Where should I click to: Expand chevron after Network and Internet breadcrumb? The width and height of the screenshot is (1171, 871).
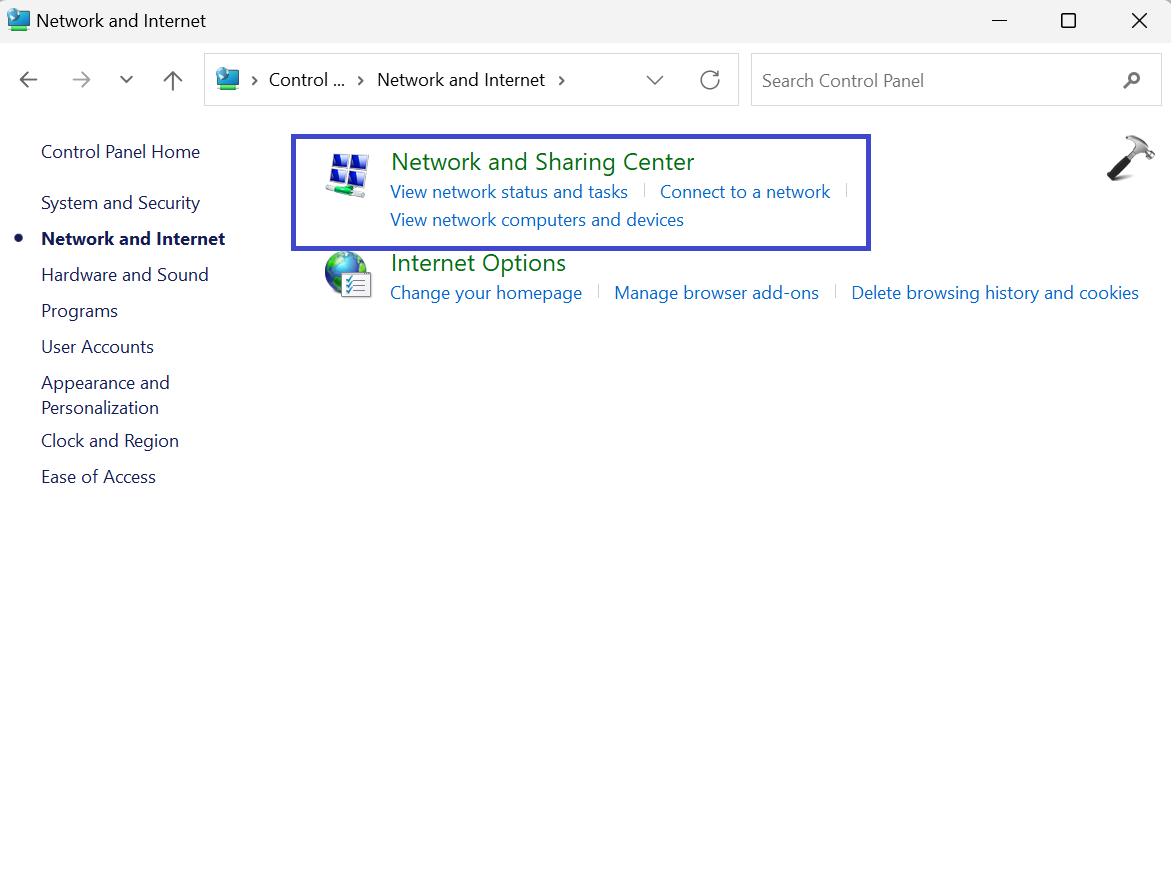pyautogui.click(x=562, y=80)
